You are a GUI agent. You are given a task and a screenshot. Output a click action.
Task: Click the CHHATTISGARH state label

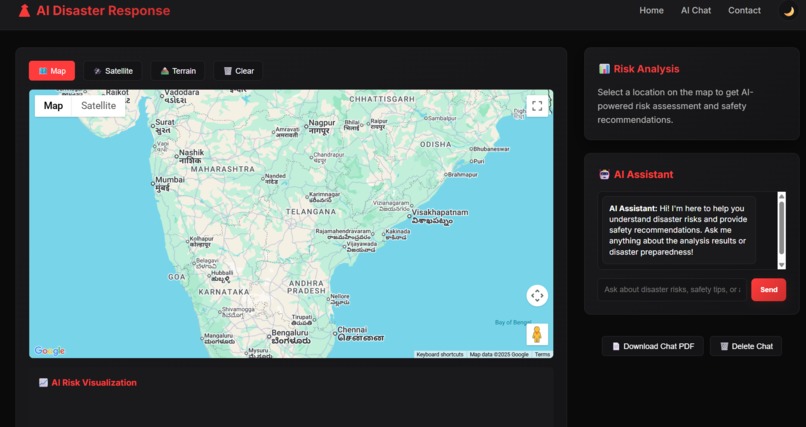[x=382, y=99]
